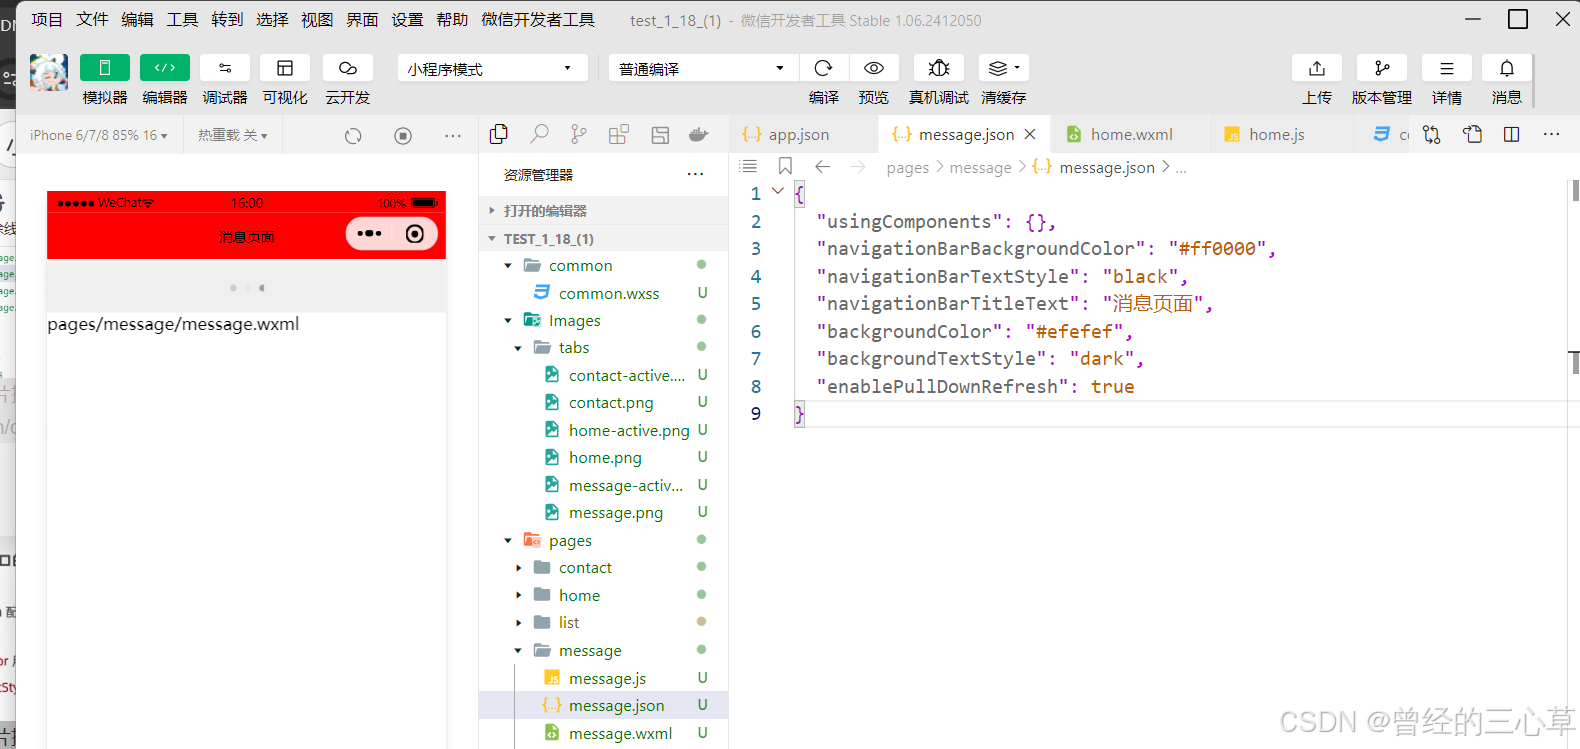Collapse the pages folder

(603, 540)
